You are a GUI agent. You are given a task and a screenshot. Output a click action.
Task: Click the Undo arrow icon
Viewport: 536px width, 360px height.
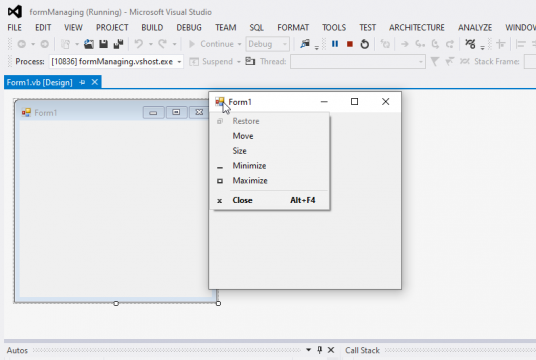pos(138,44)
